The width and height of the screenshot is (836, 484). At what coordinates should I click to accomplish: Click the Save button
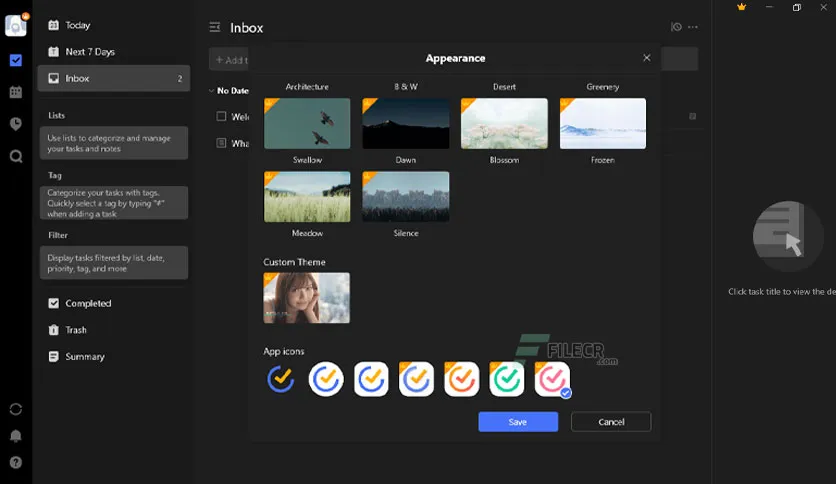click(518, 422)
